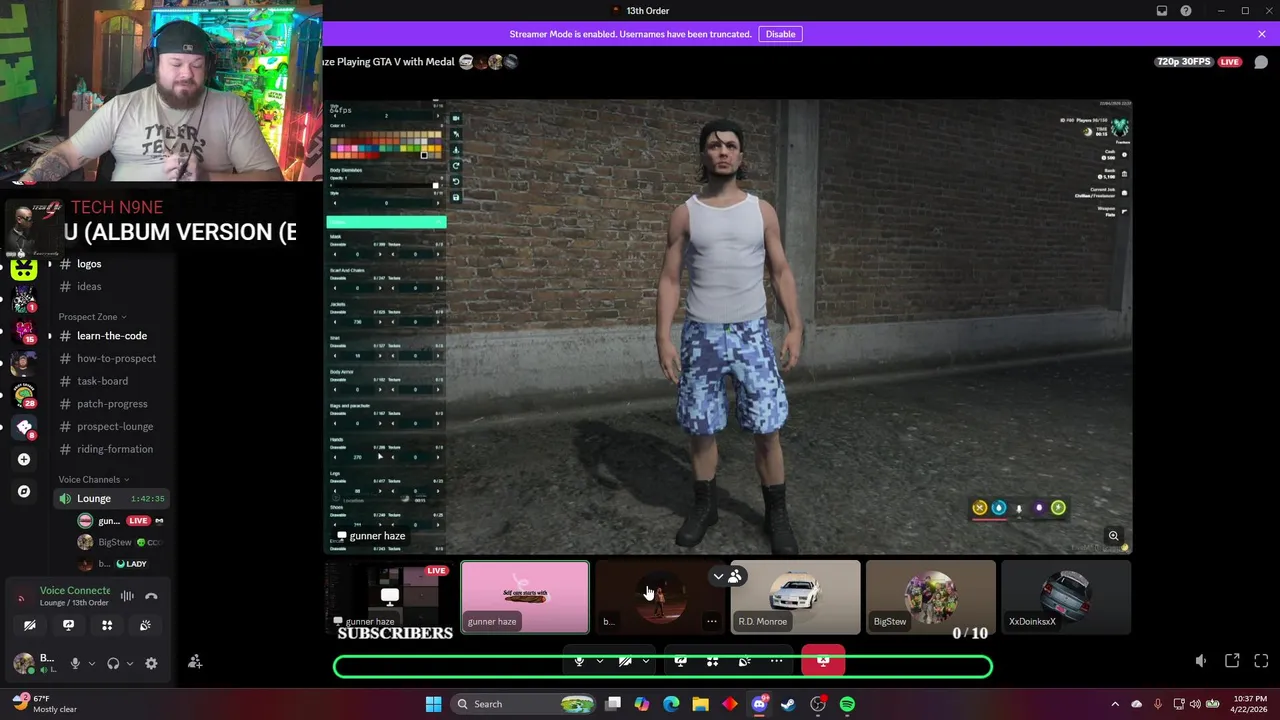Screen dimensions: 1280x720
Task: Open activities in call control bar
Action: pos(712,661)
